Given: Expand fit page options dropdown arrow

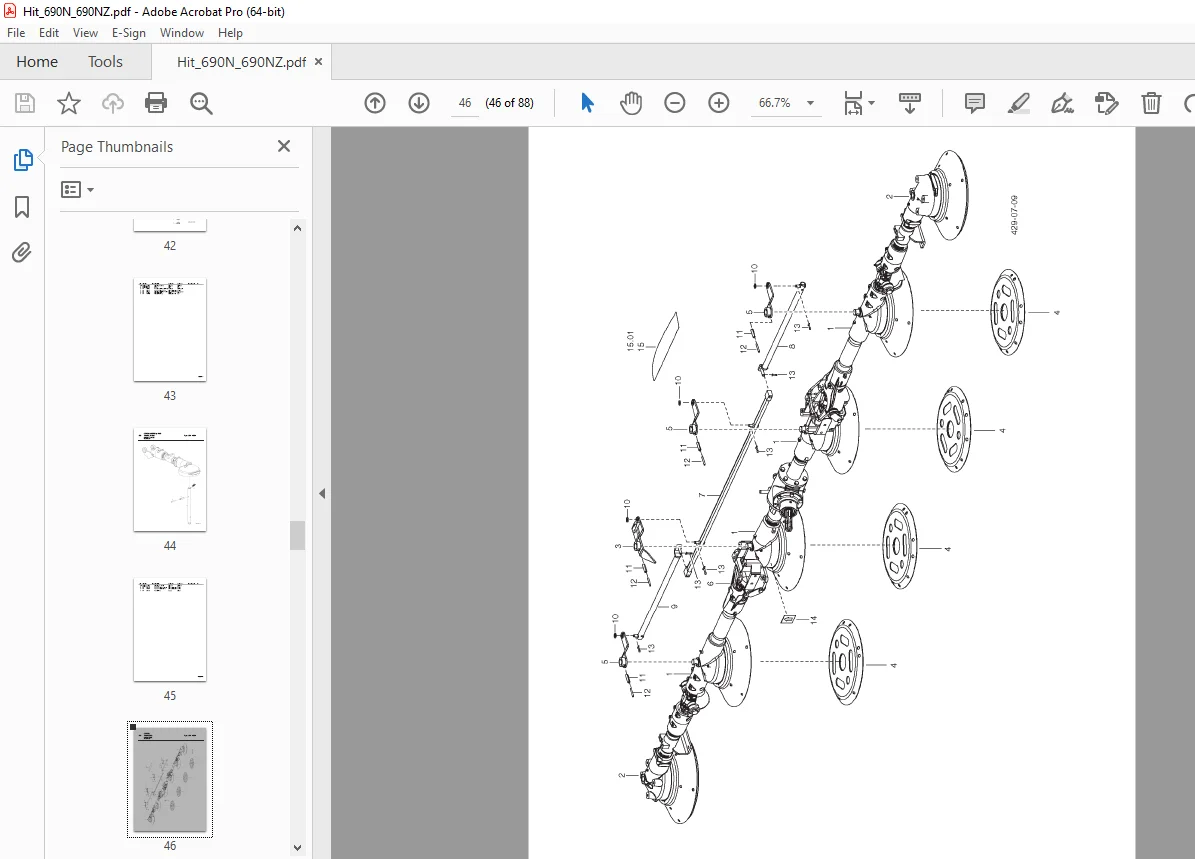Looking at the screenshot, I should point(872,103).
